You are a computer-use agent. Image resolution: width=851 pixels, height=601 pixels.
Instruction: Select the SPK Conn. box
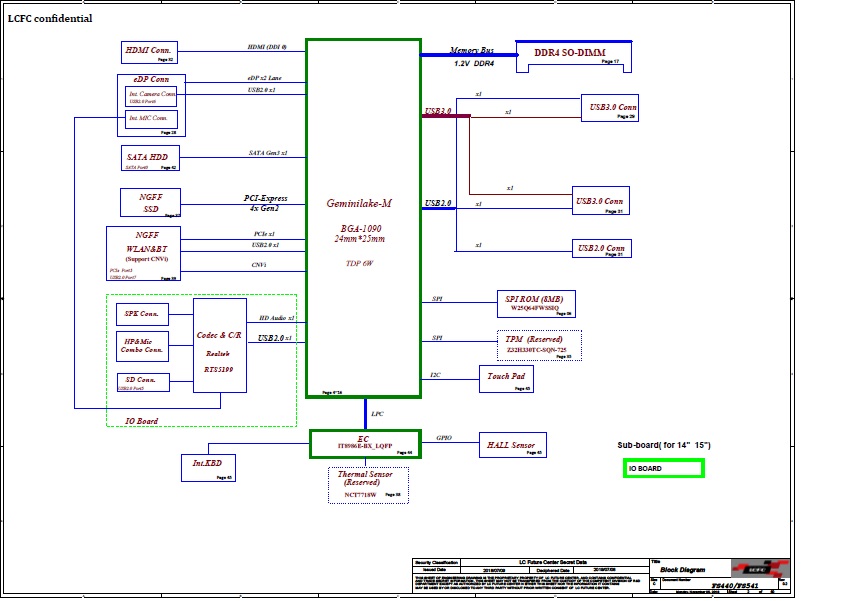click(142, 314)
